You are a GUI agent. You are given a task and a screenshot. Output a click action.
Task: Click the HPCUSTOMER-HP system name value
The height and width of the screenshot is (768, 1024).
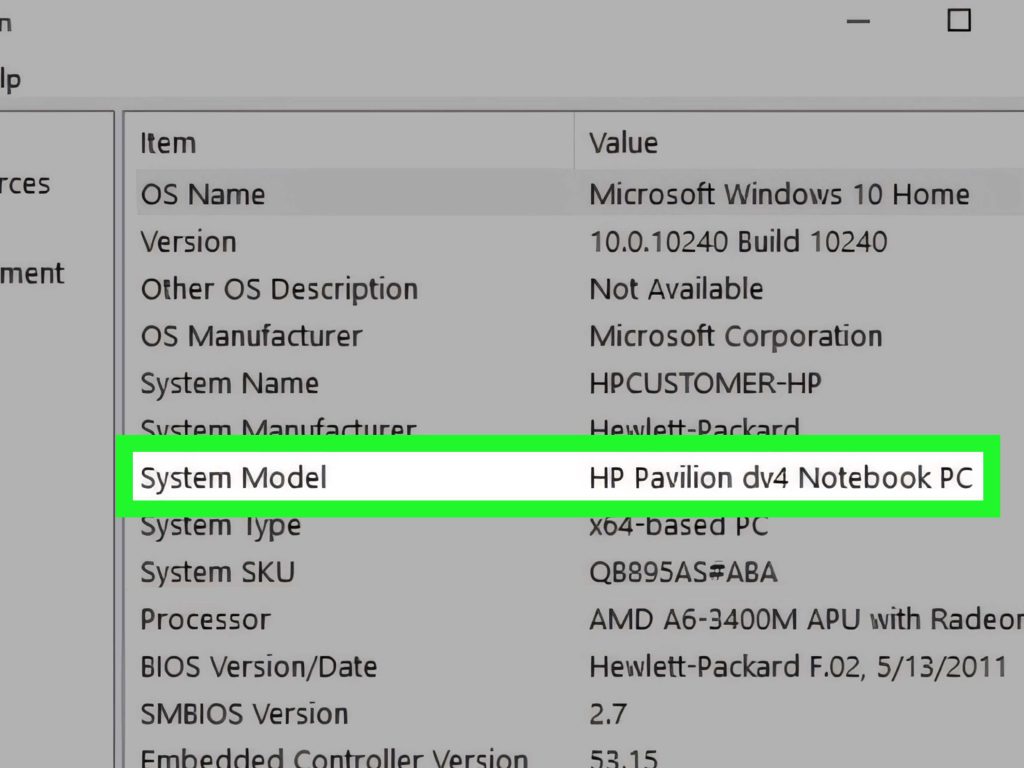[x=705, y=384]
